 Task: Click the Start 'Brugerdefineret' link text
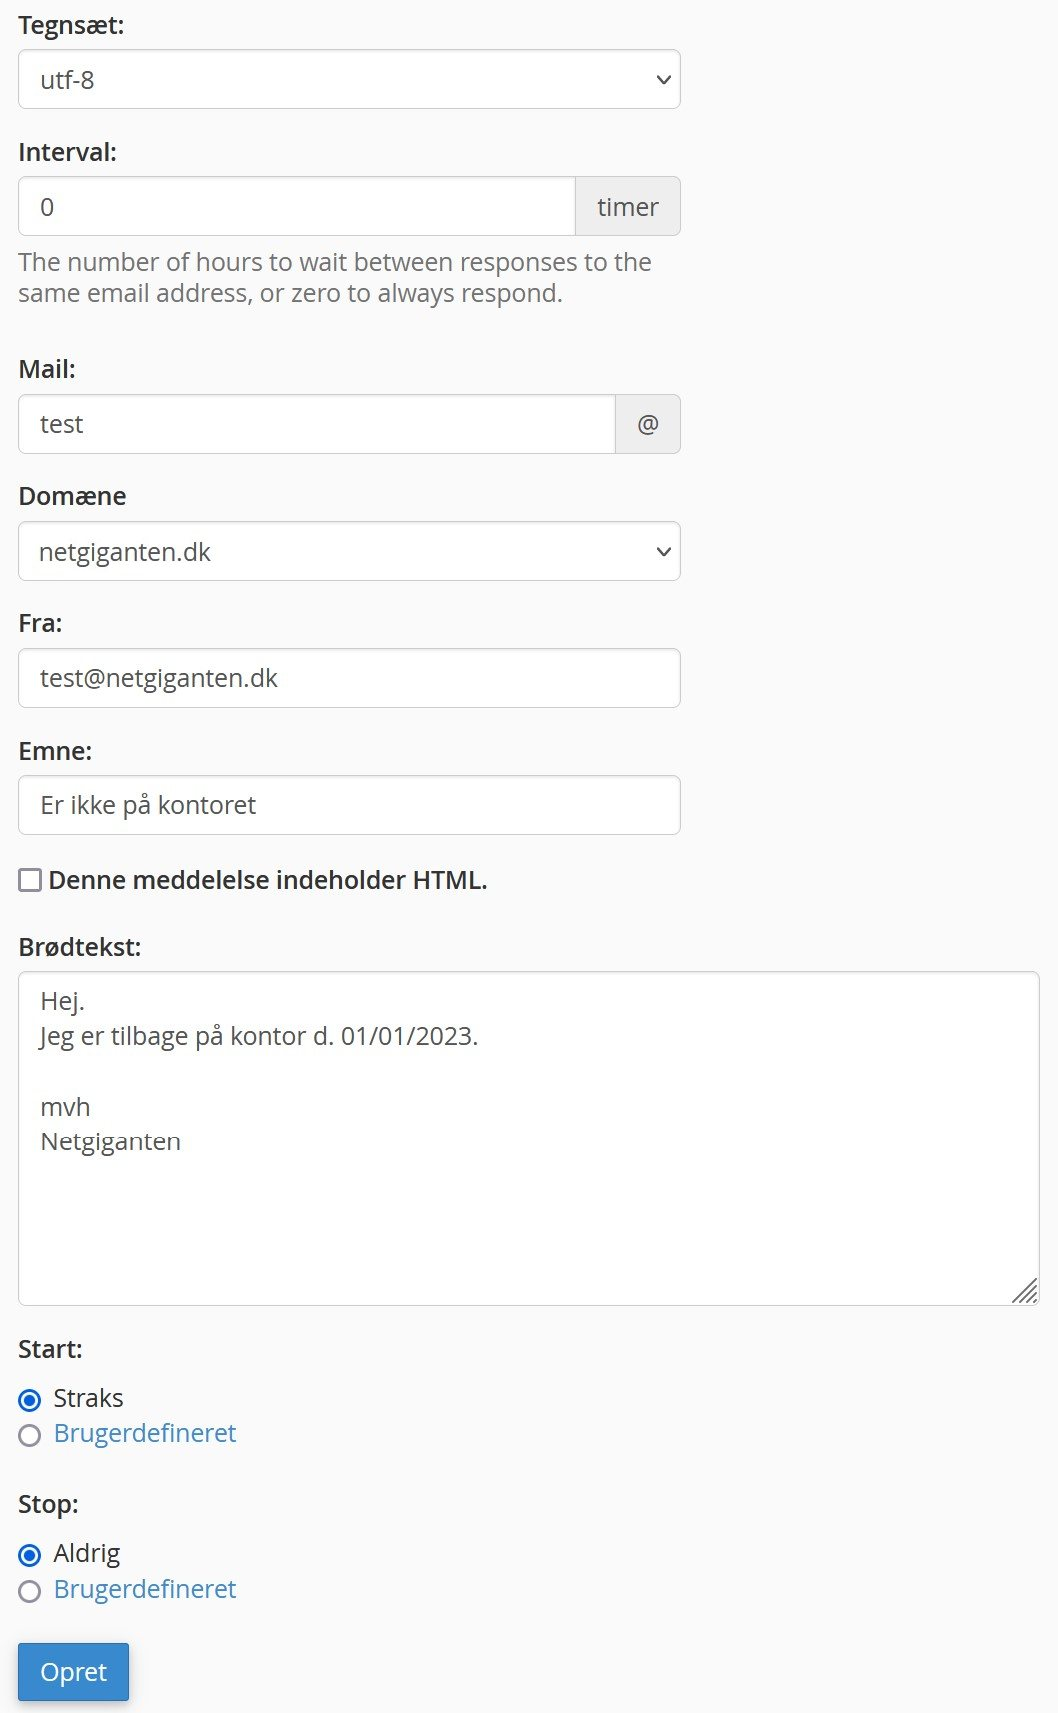tap(145, 1433)
